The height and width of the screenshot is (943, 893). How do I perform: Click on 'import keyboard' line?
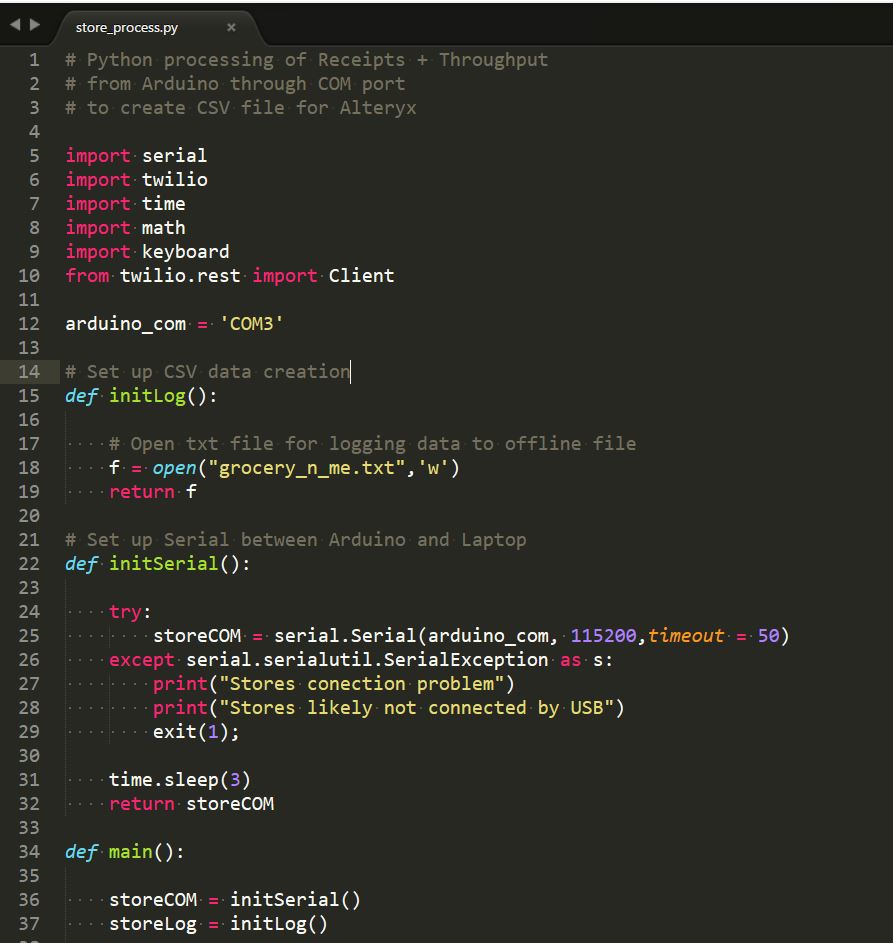147,251
